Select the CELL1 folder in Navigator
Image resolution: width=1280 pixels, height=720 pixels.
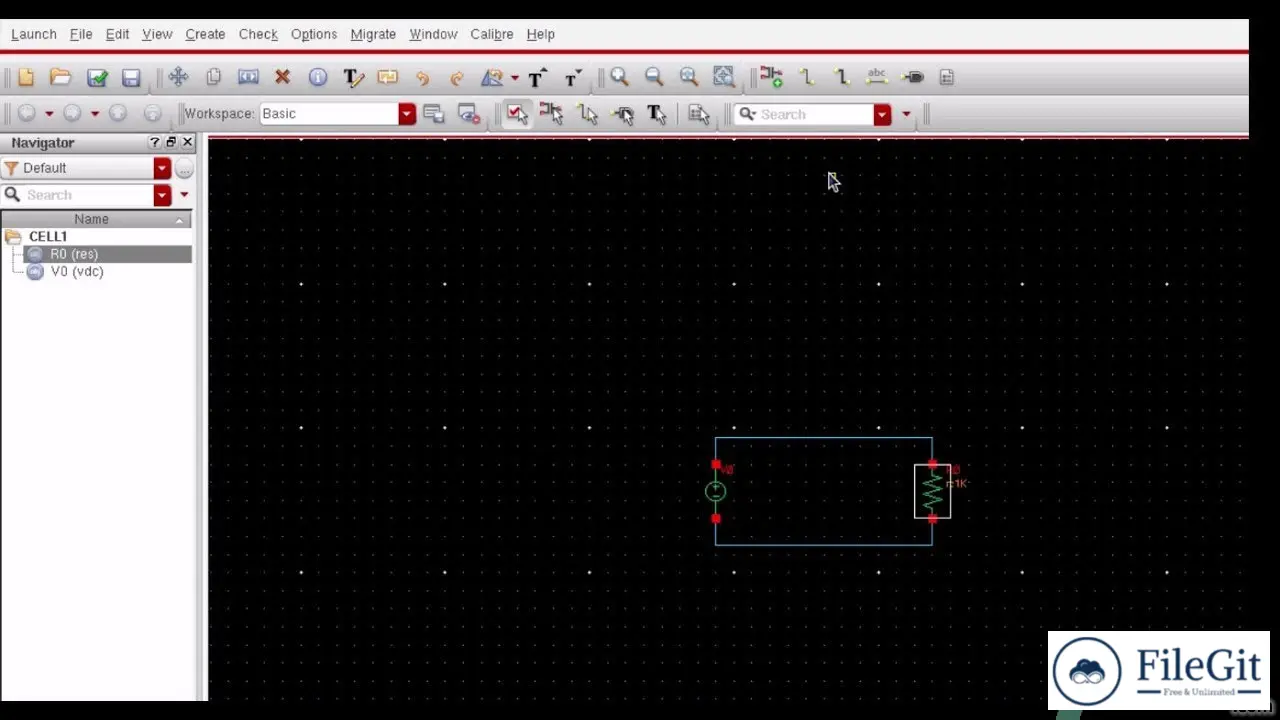click(x=48, y=237)
